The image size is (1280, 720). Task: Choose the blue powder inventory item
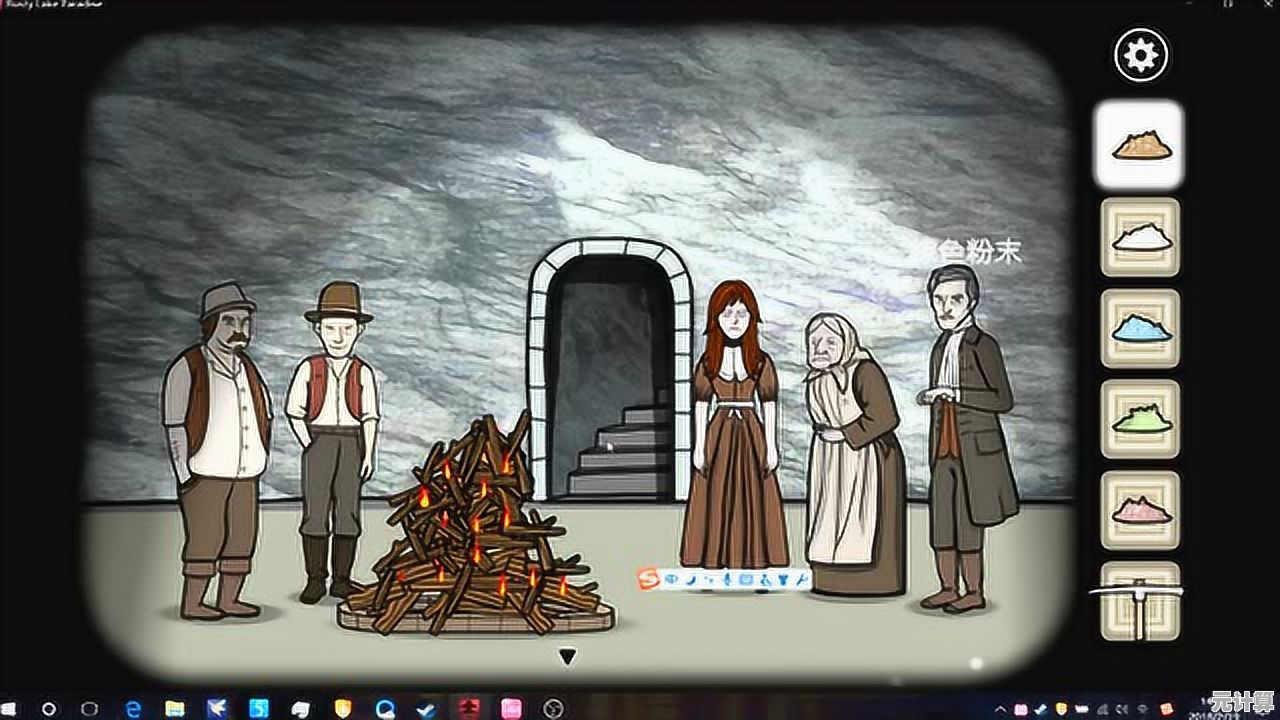point(1140,328)
